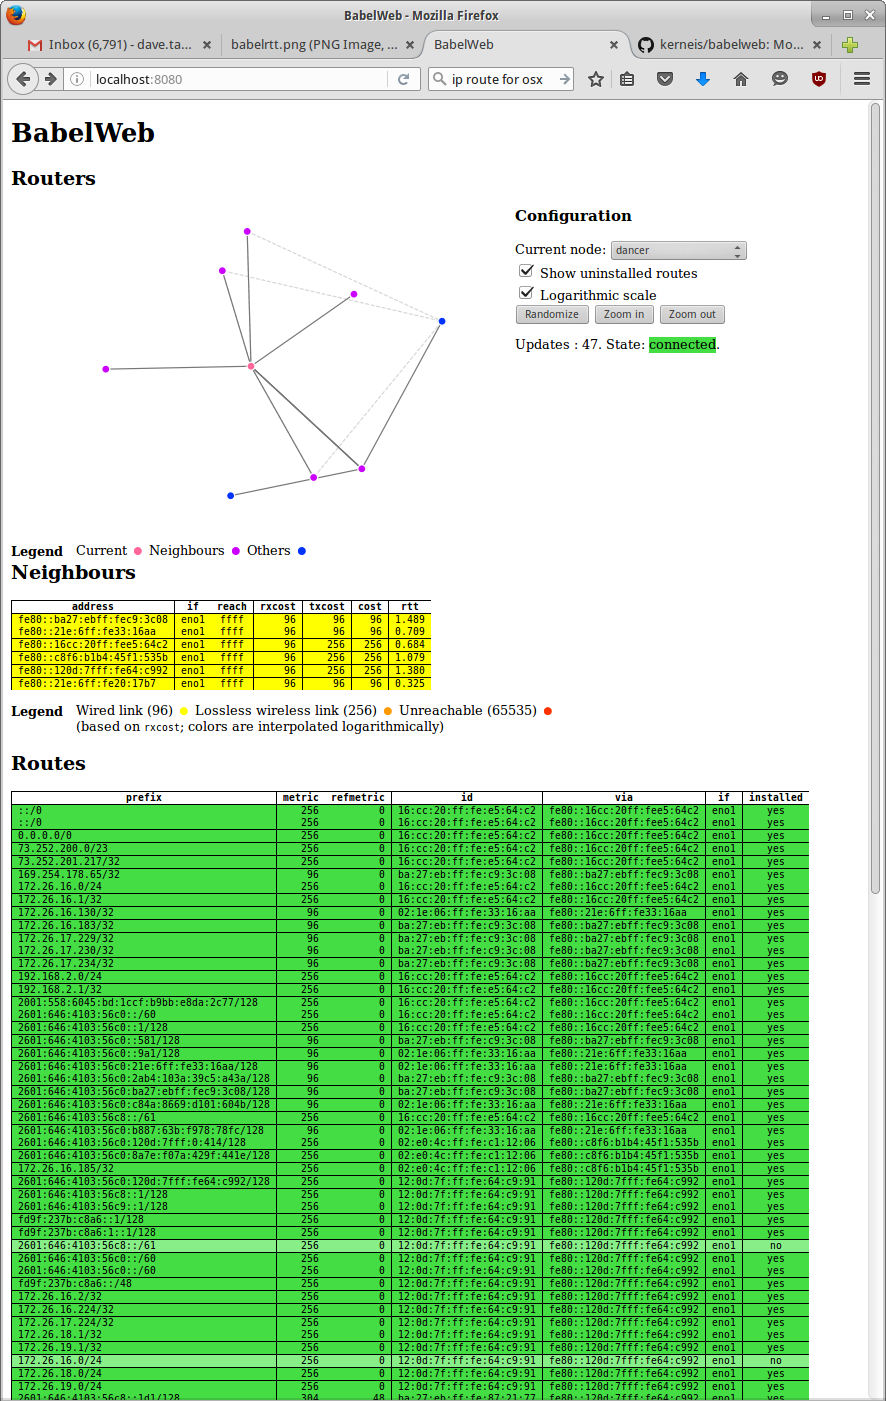Close the babelrtt.png tab
The width and height of the screenshot is (886, 1401).
click(x=410, y=45)
